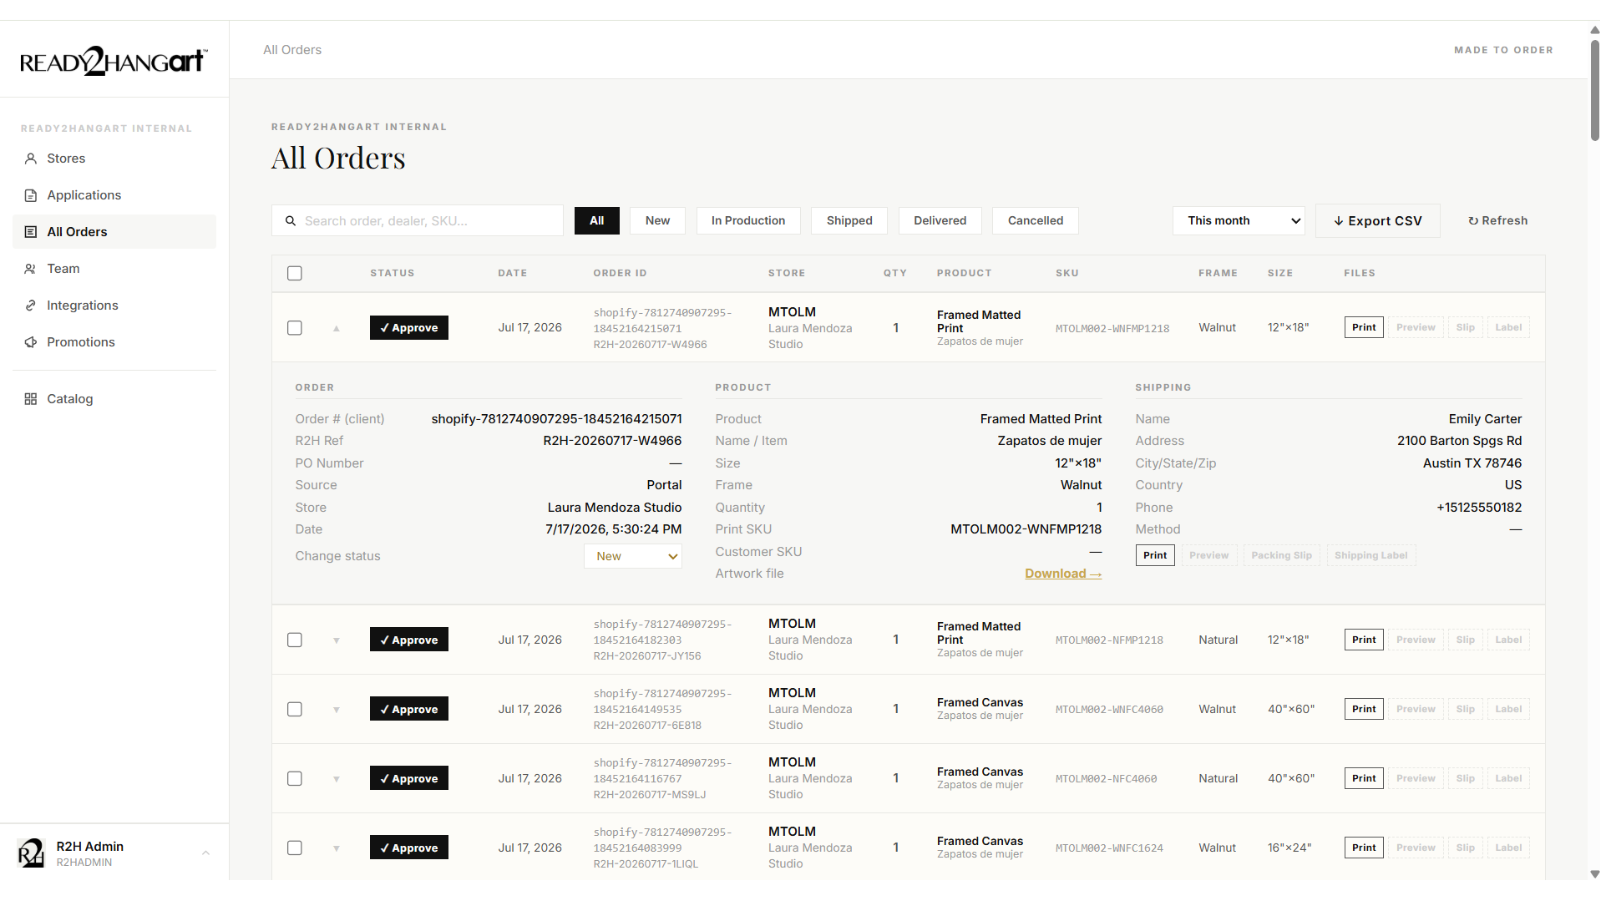Click the All Orders breadcrumb

point(292,50)
